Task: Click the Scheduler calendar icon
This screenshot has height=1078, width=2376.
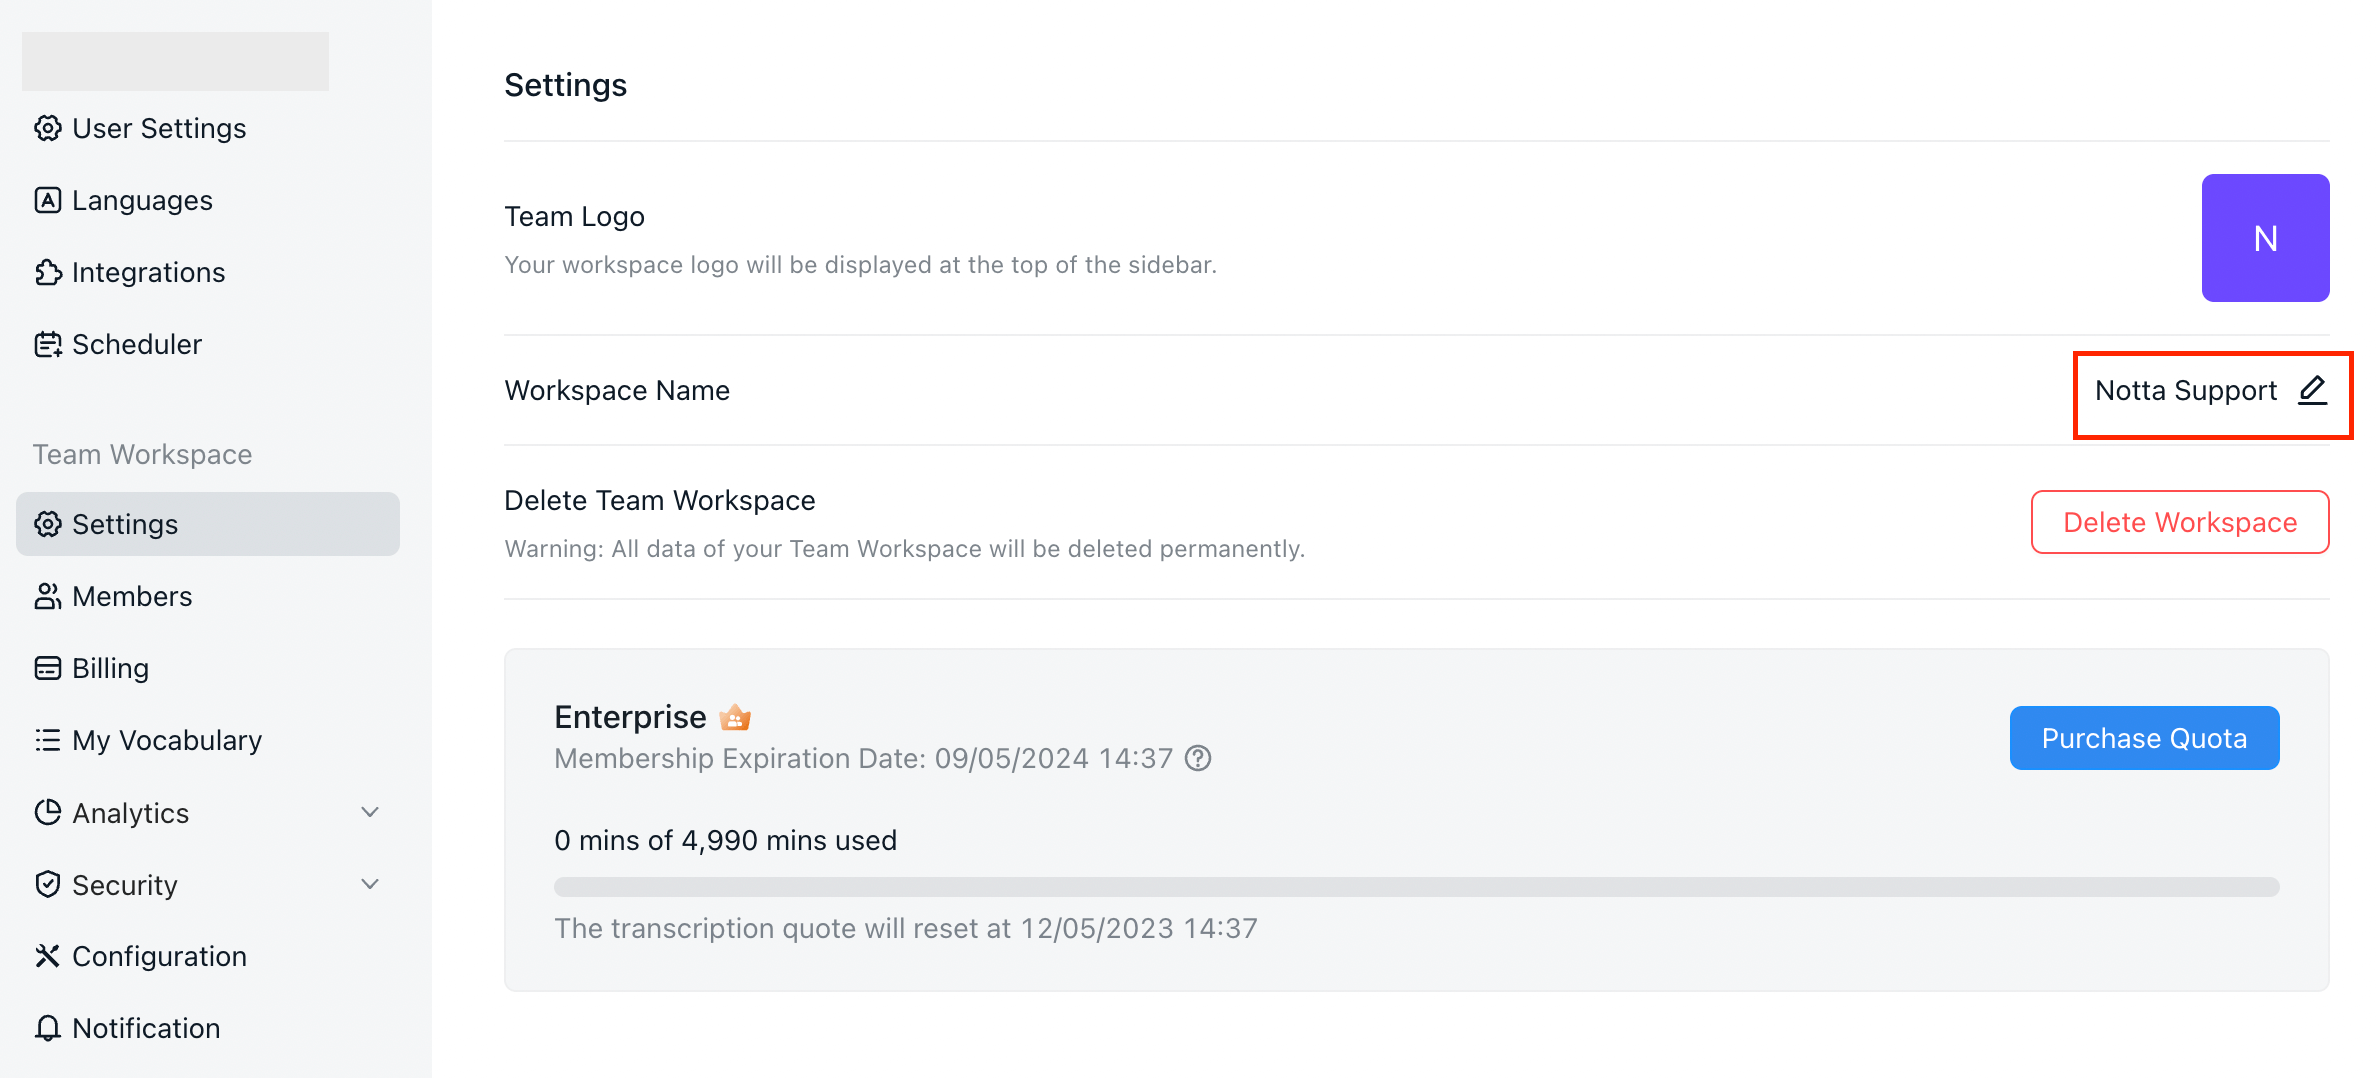Action: [47, 344]
